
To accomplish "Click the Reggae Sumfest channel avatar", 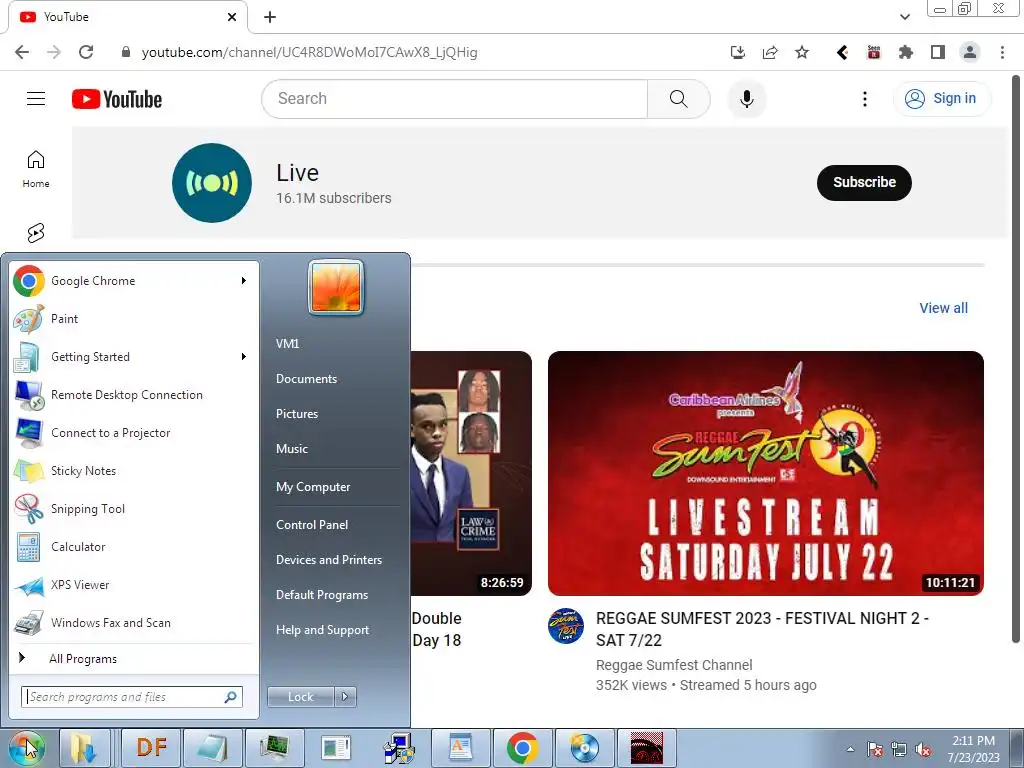I will point(566,626).
